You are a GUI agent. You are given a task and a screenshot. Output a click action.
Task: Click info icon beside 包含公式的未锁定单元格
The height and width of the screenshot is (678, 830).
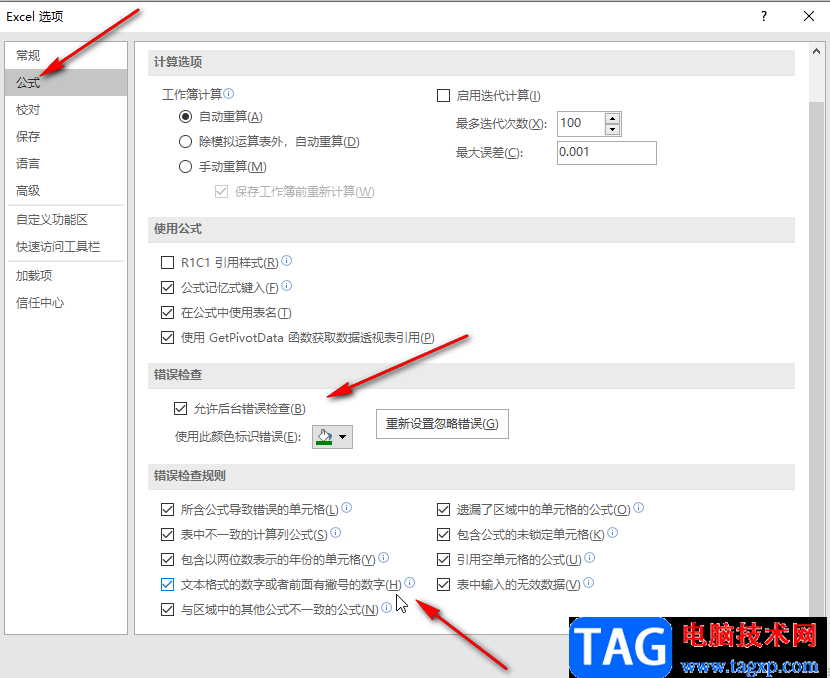pos(612,533)
